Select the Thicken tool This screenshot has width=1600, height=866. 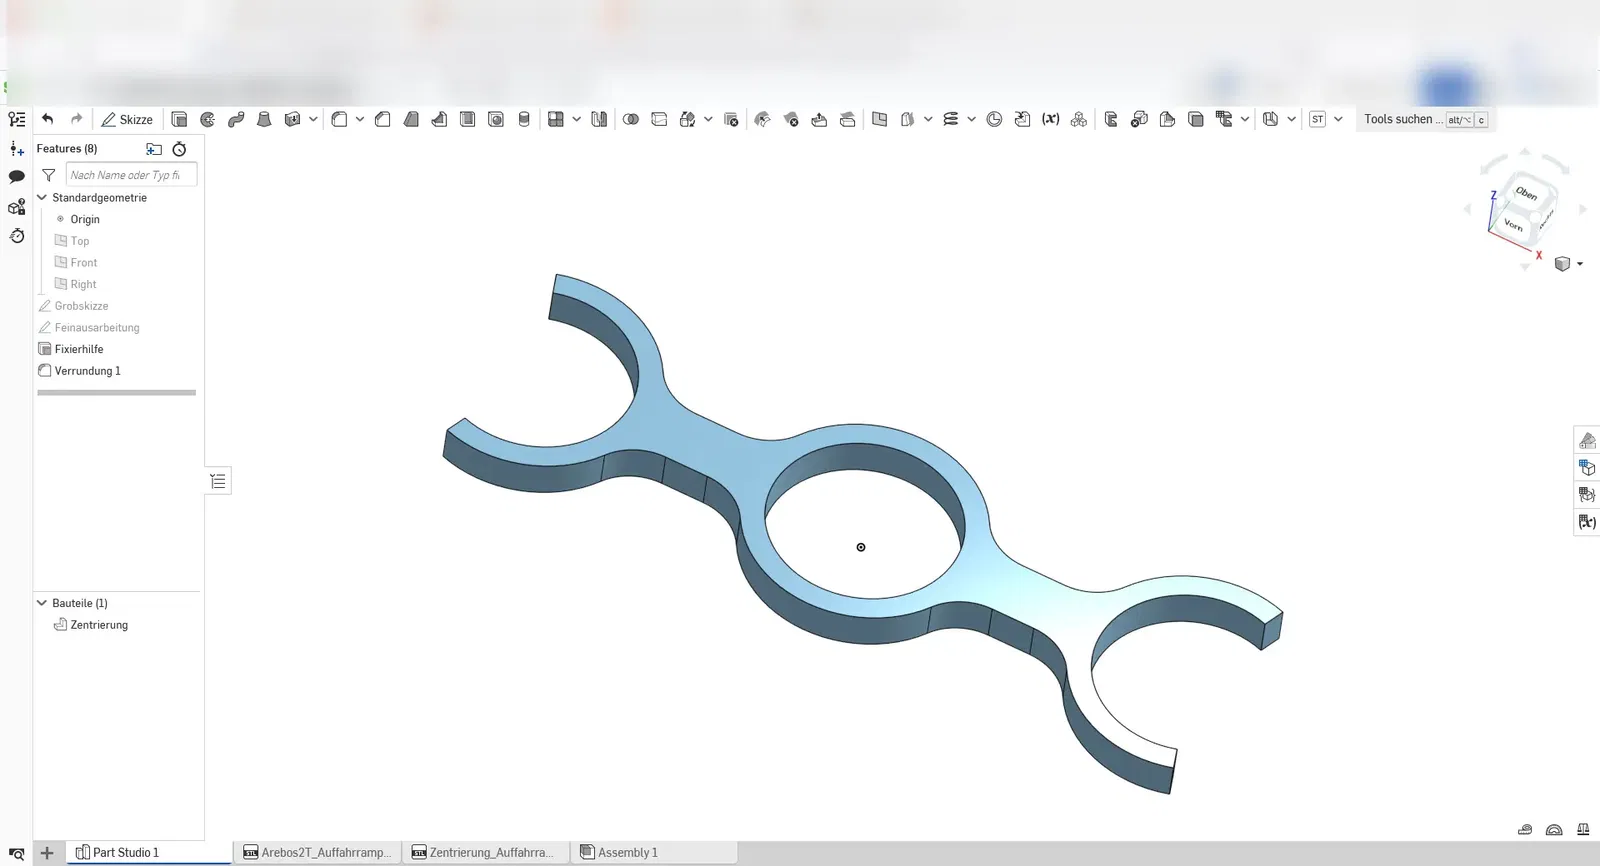(292, 119)
